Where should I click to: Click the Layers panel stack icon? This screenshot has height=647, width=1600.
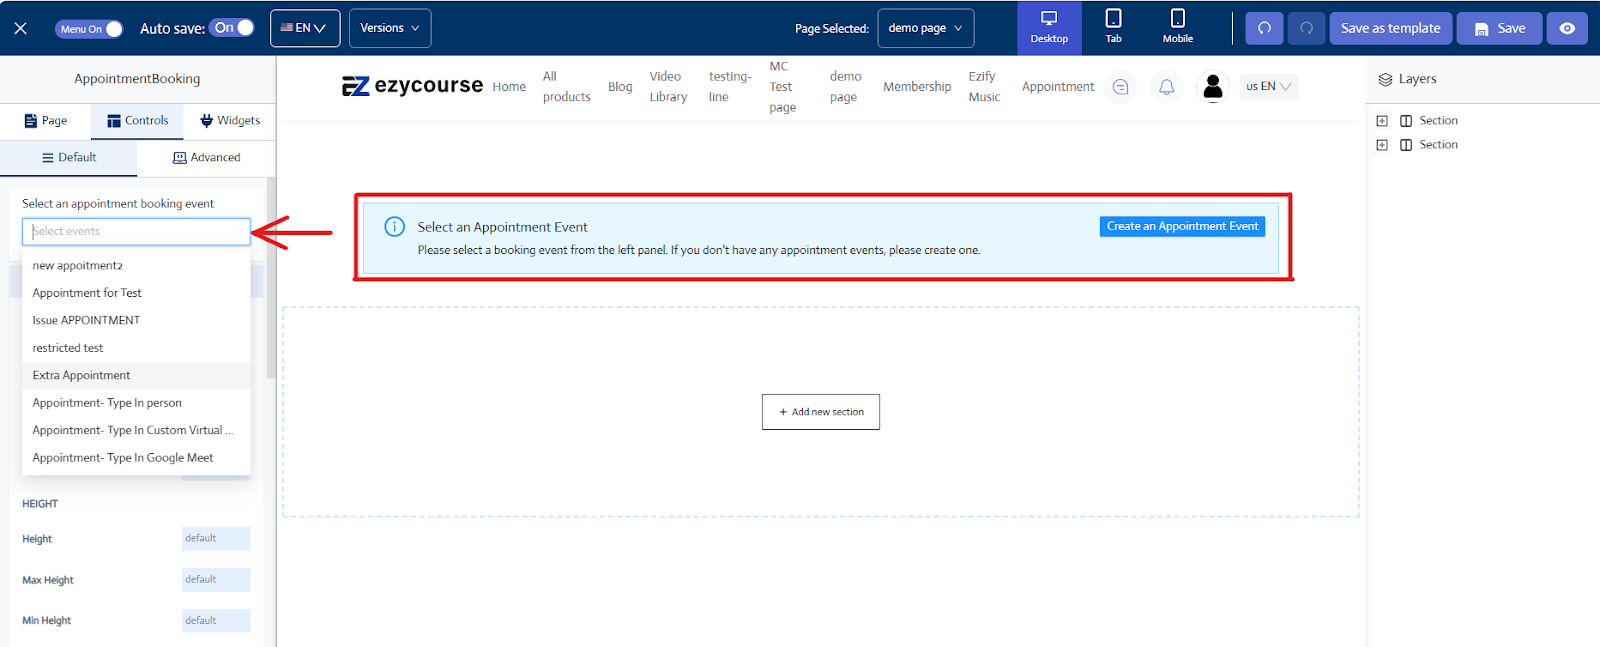1385,80
